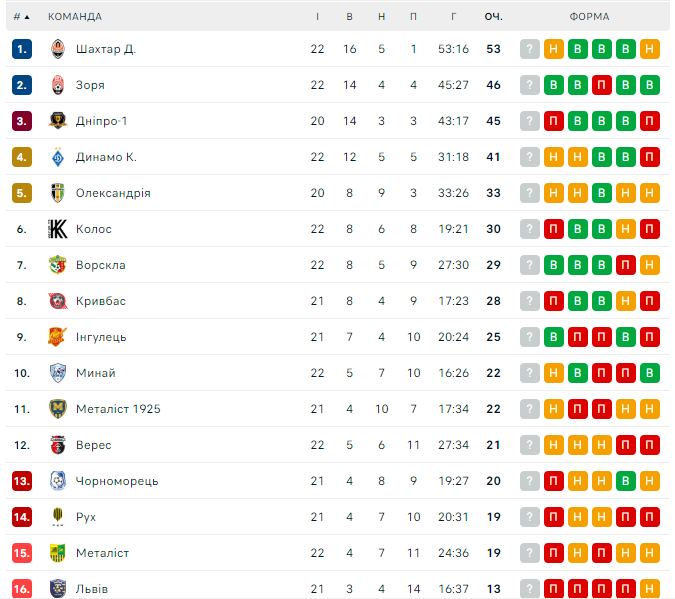The image size is (675, 599).
Task: Click the Dynamo K. club emblem
Action: pos(57,157)
